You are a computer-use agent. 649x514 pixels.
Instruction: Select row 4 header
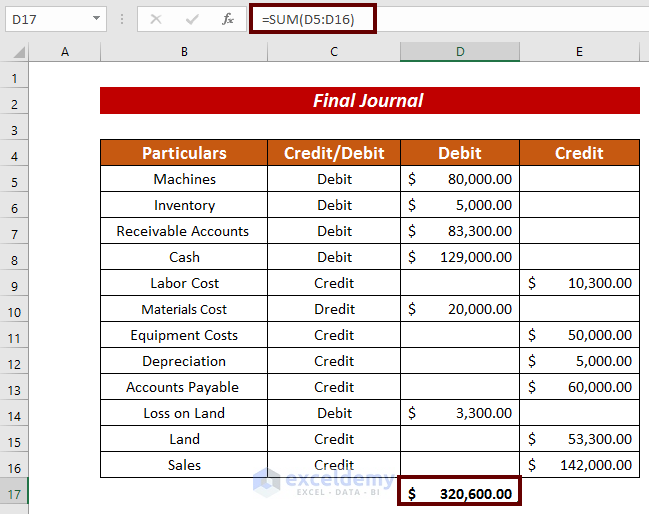(x=14, y=153)
